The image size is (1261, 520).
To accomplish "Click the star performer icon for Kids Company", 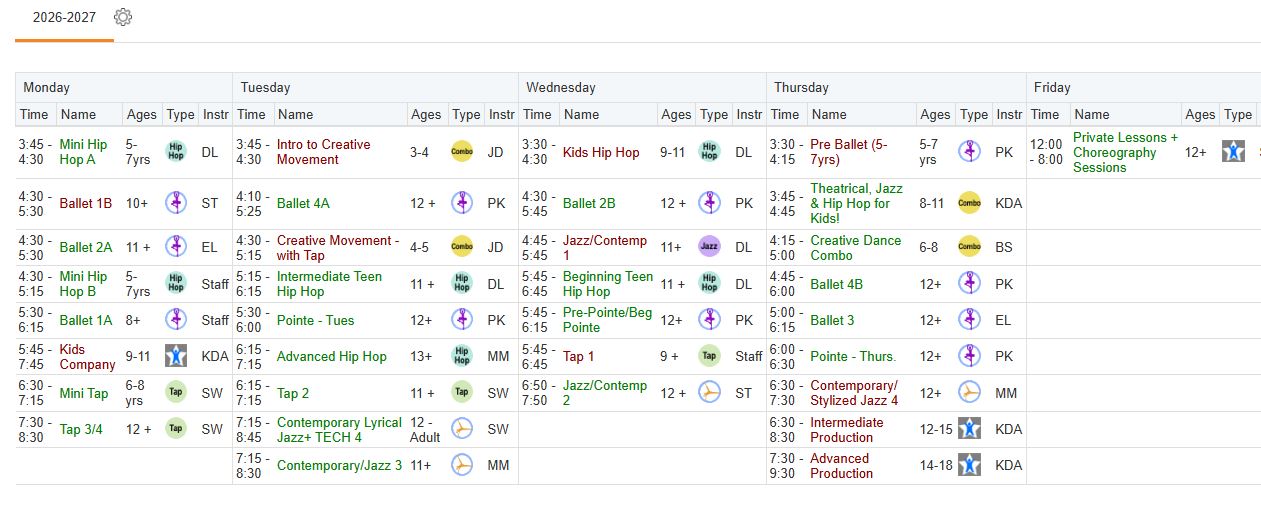I will pos(176,356).
